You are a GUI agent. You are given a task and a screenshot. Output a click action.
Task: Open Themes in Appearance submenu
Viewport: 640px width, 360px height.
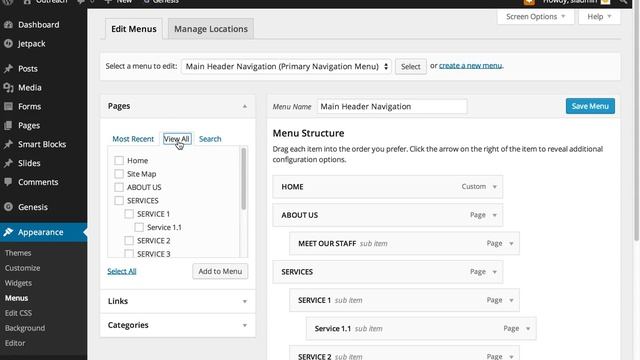click(18, 253)
